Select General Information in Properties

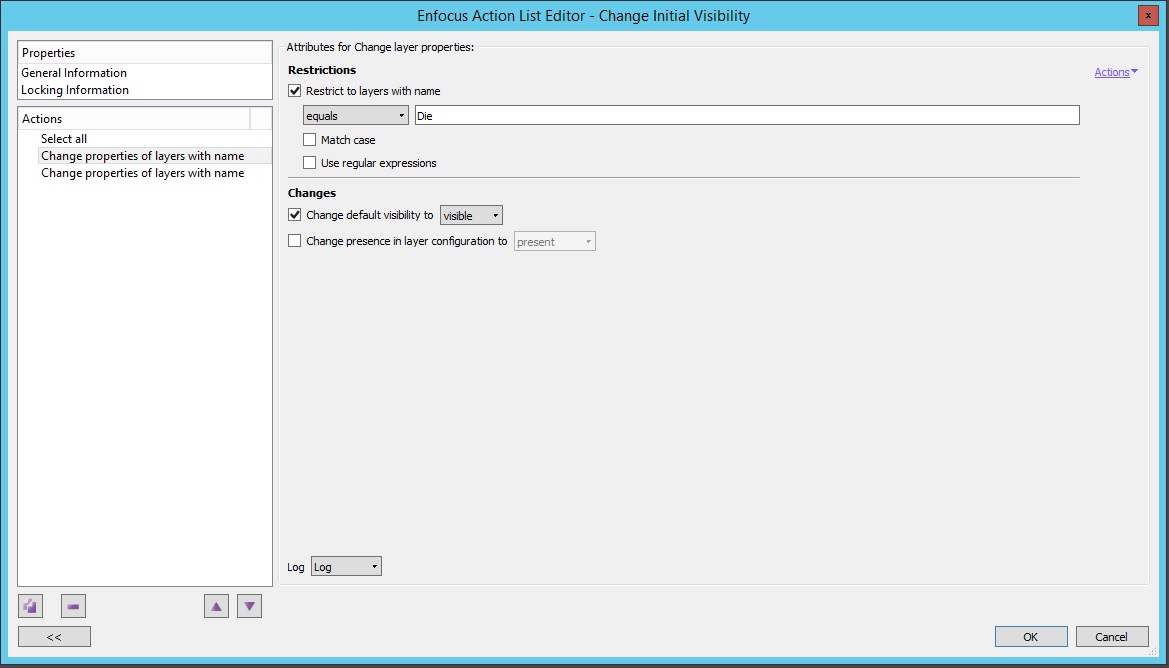[74, 72]
